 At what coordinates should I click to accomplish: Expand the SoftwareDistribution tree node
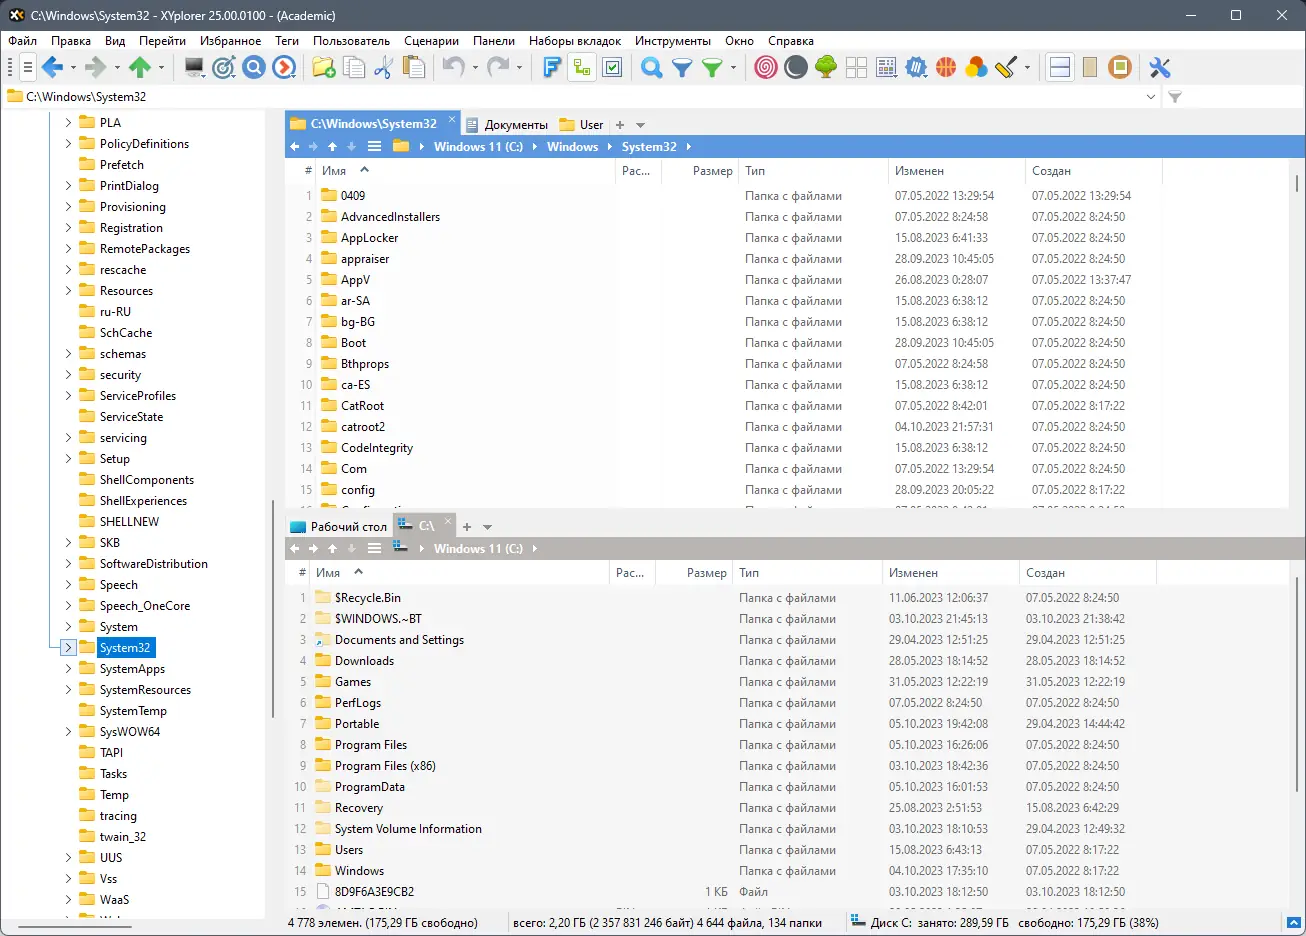(x=66, y=563)
